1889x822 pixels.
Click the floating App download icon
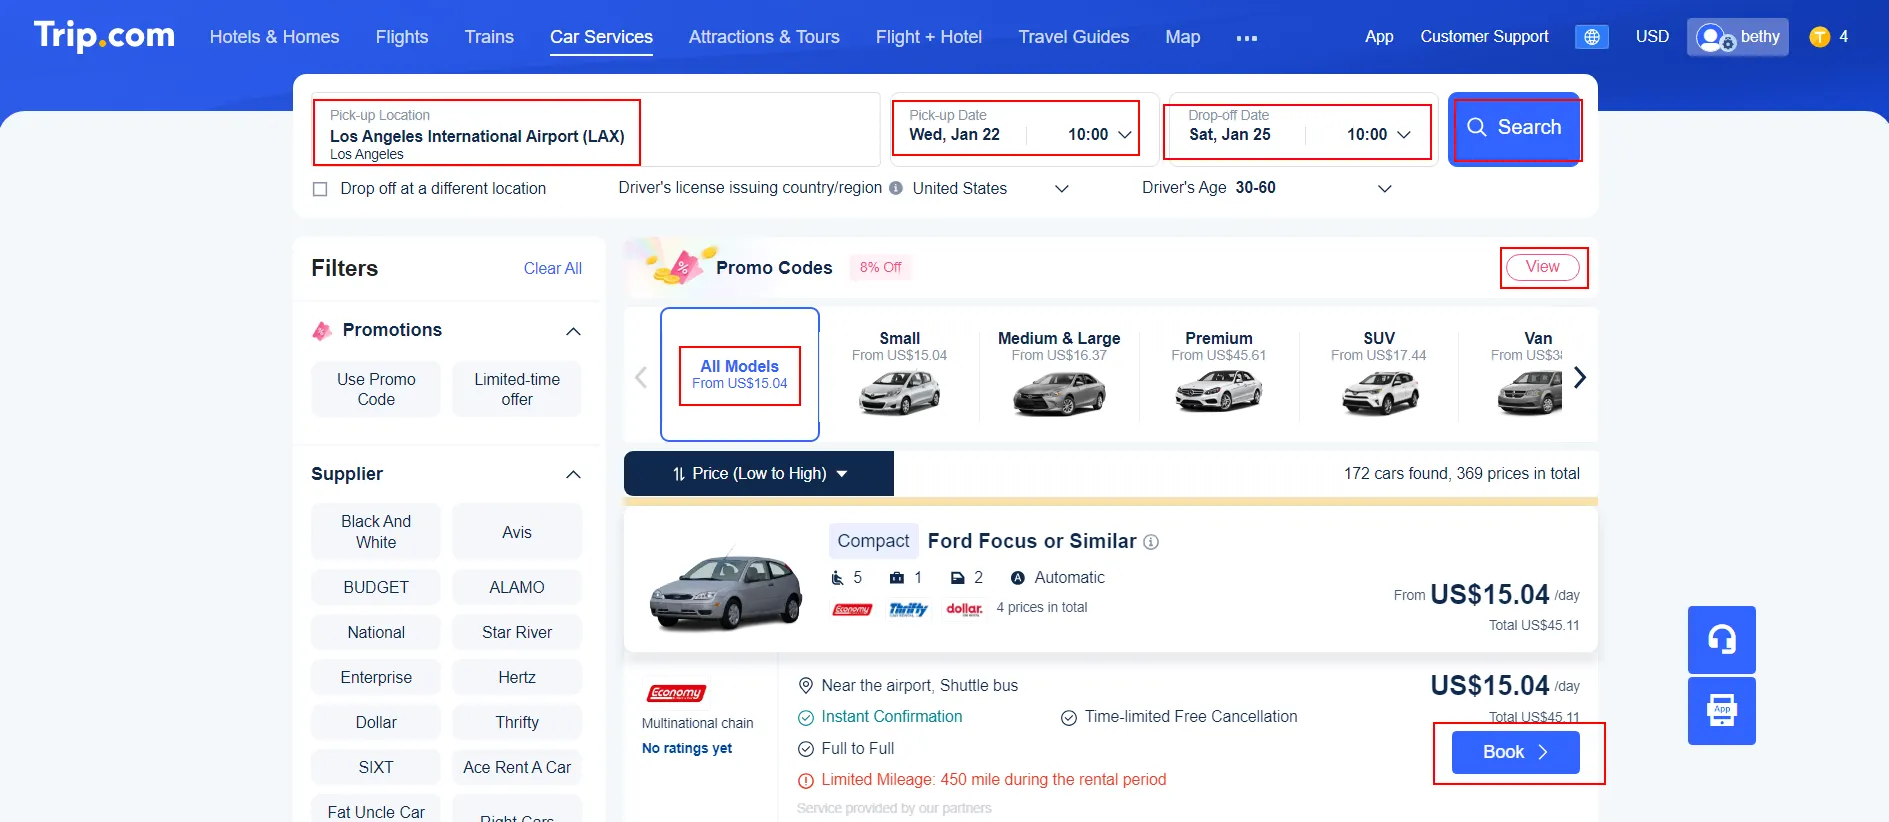click(1721, 710)
